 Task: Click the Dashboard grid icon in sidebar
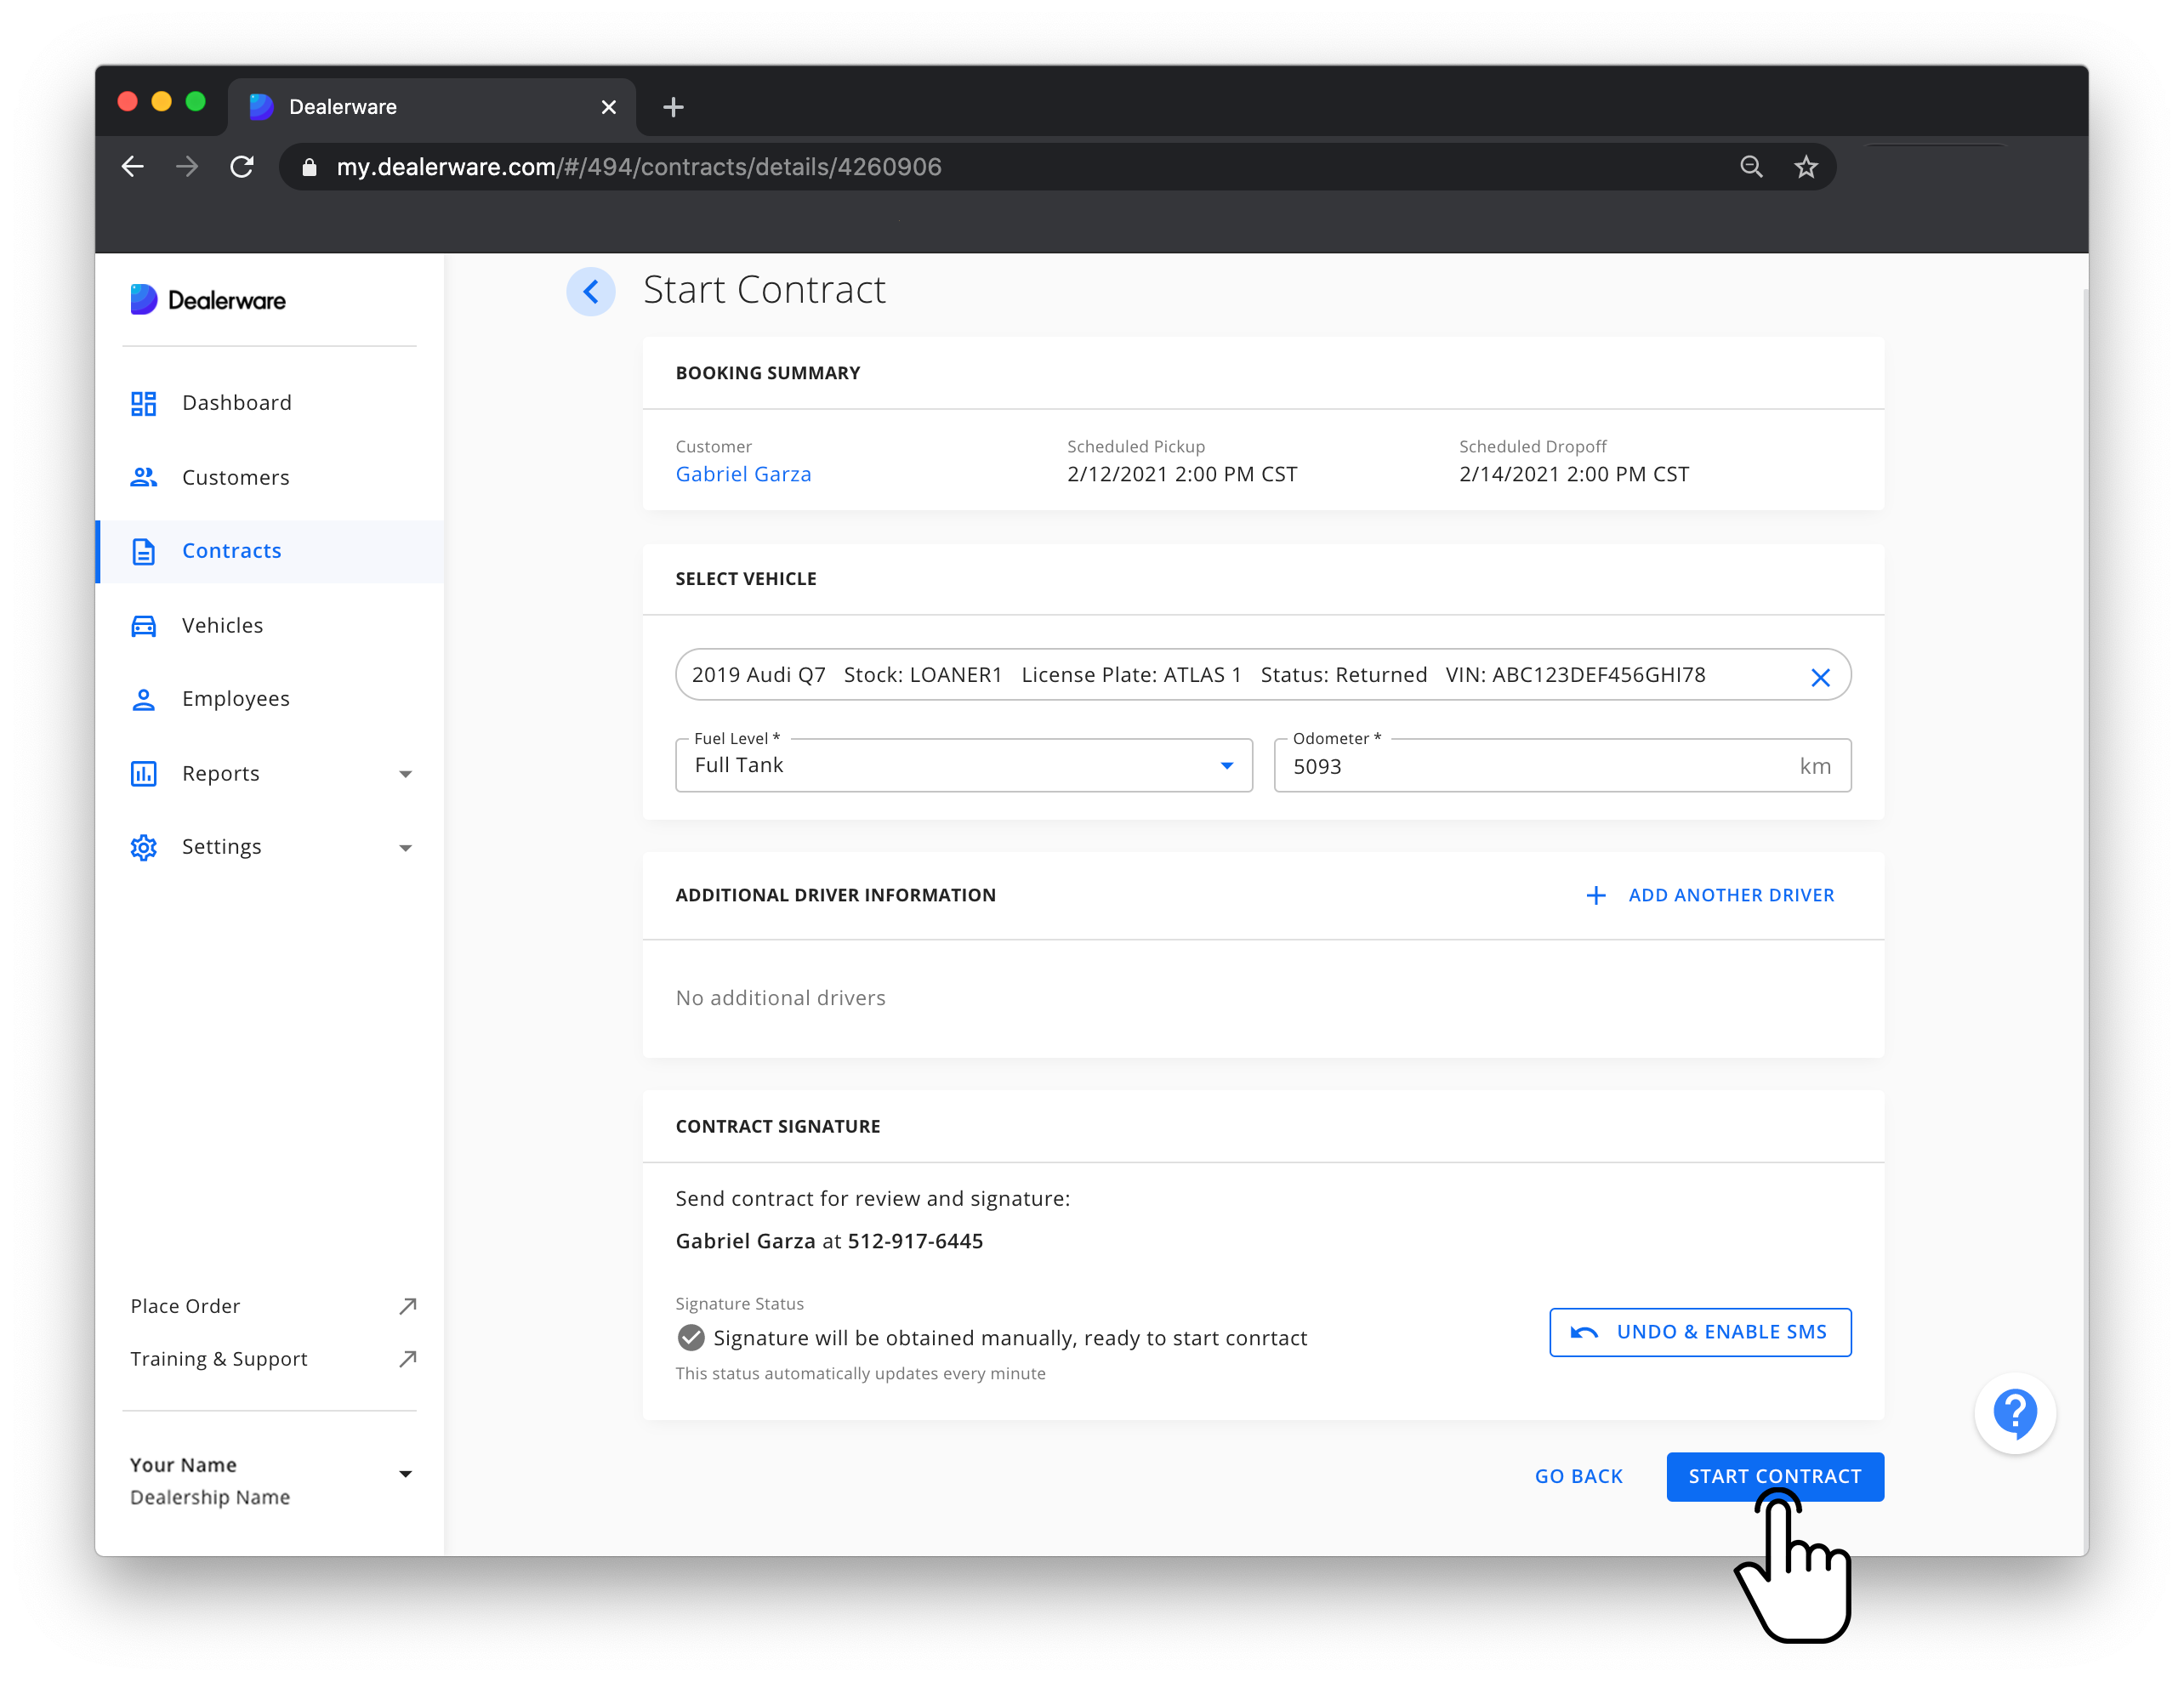coord(143,403)
